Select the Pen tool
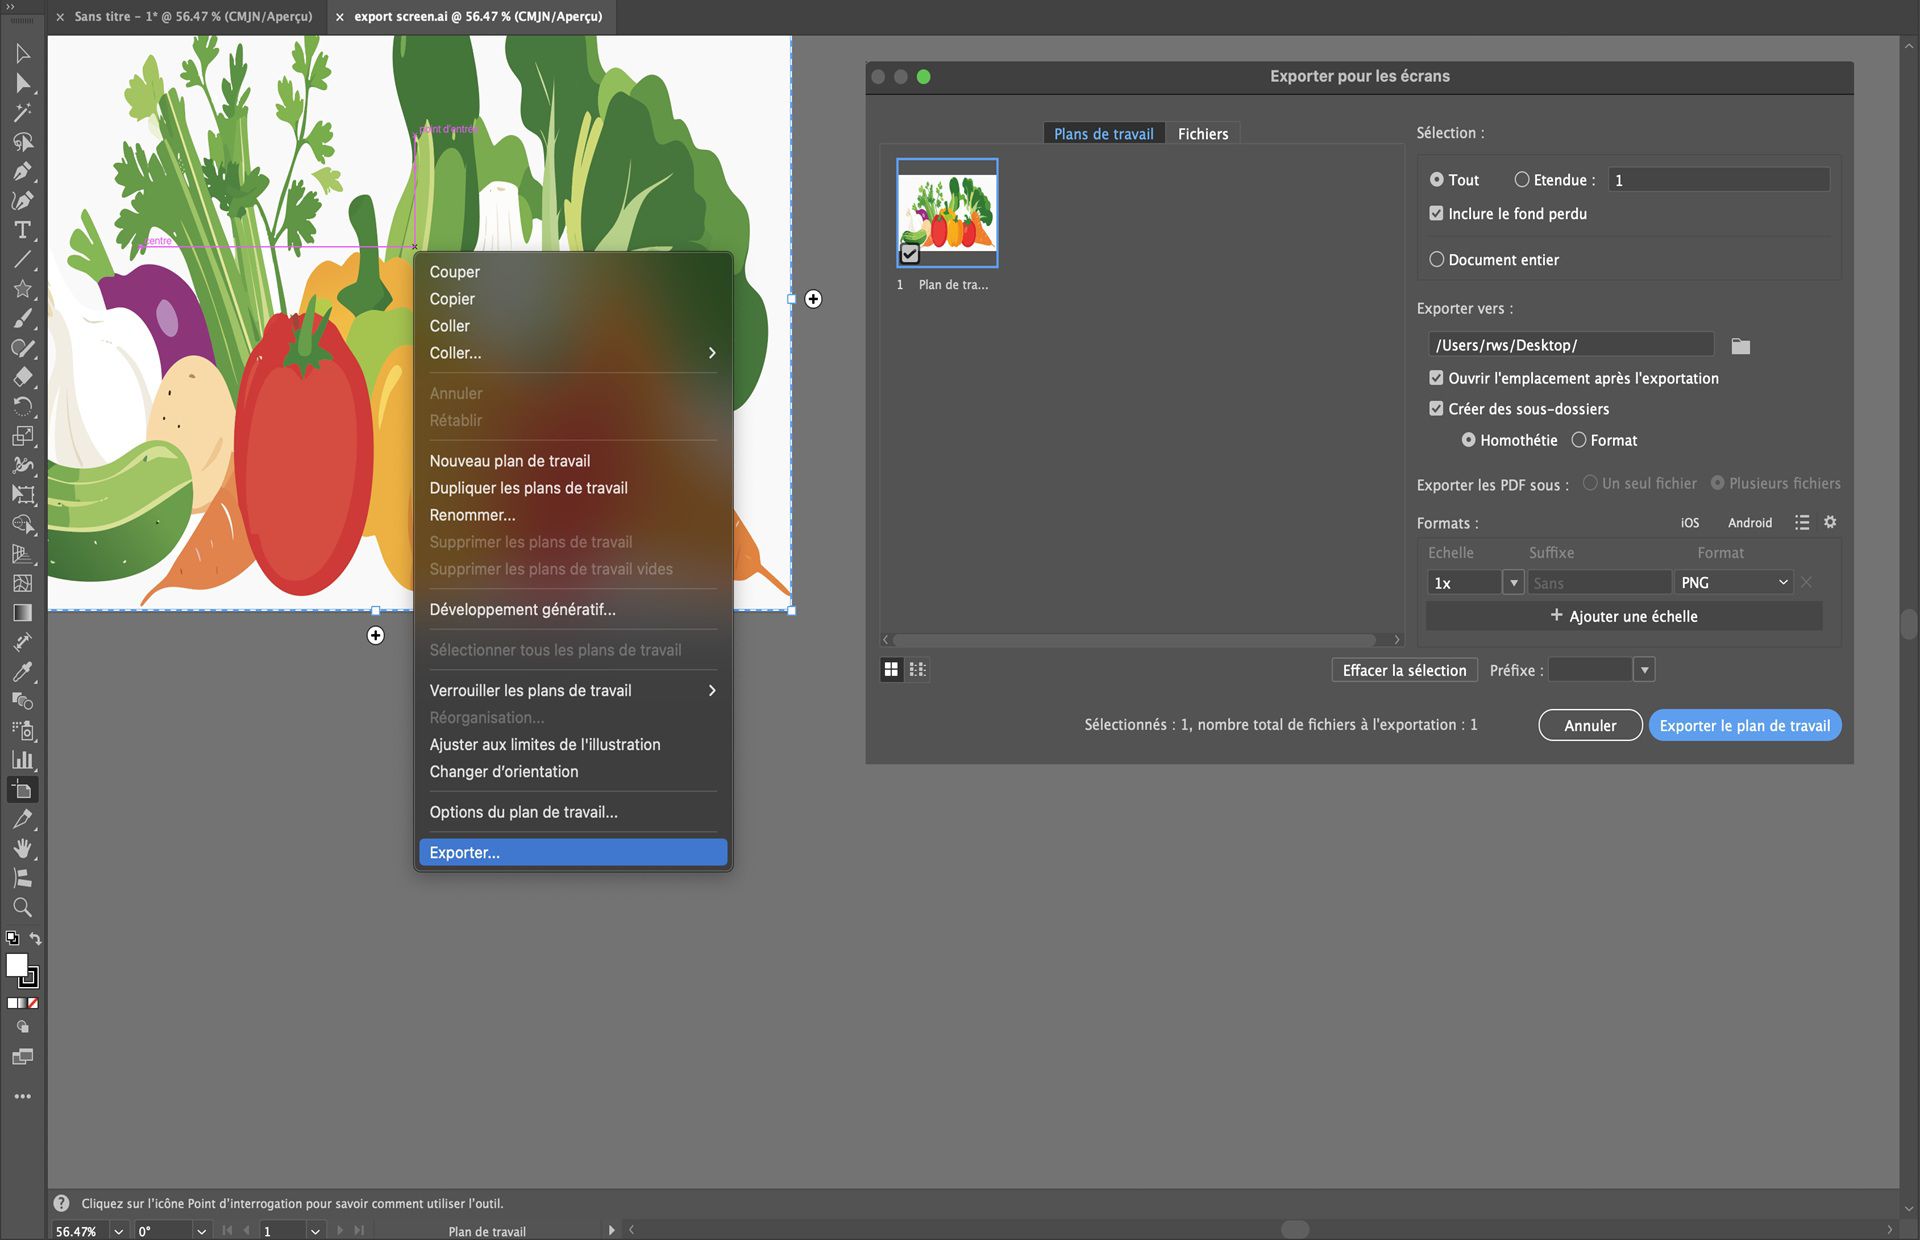 click(22, 171)
